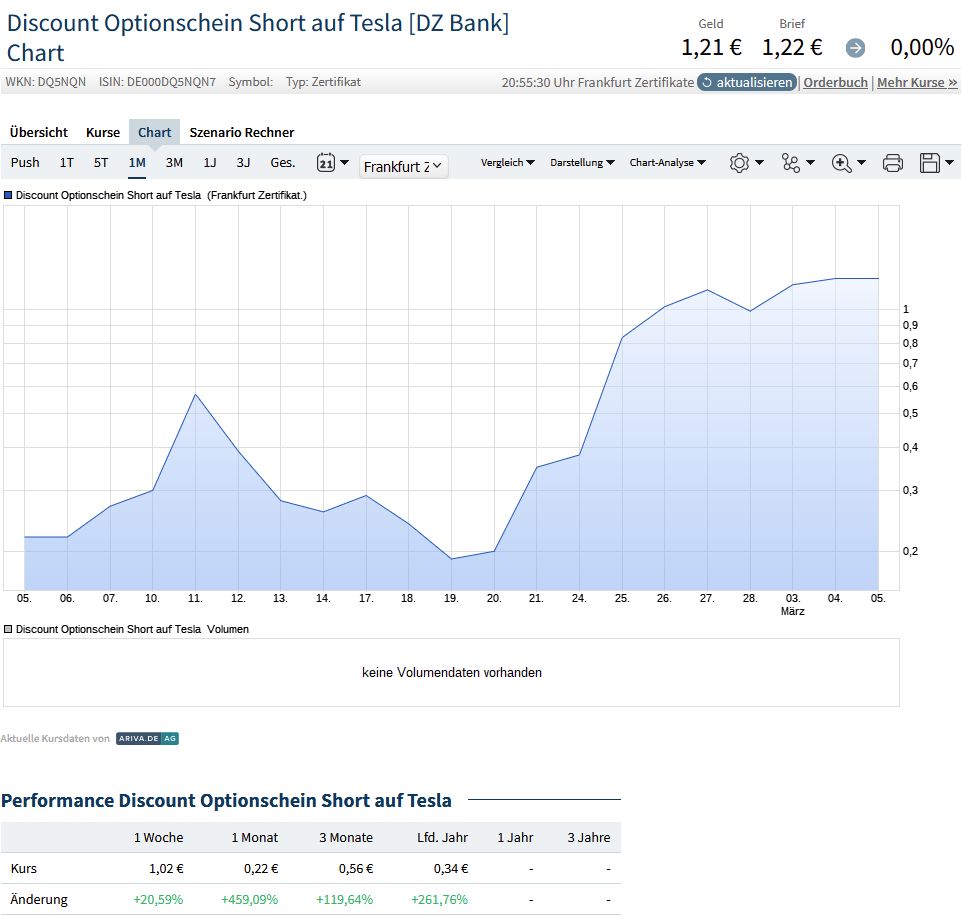The width and height of the screenshot is (962, 917).
Task: Click the ISIN: DE000DQ5NQN7 text
Action: pos(157,82)
